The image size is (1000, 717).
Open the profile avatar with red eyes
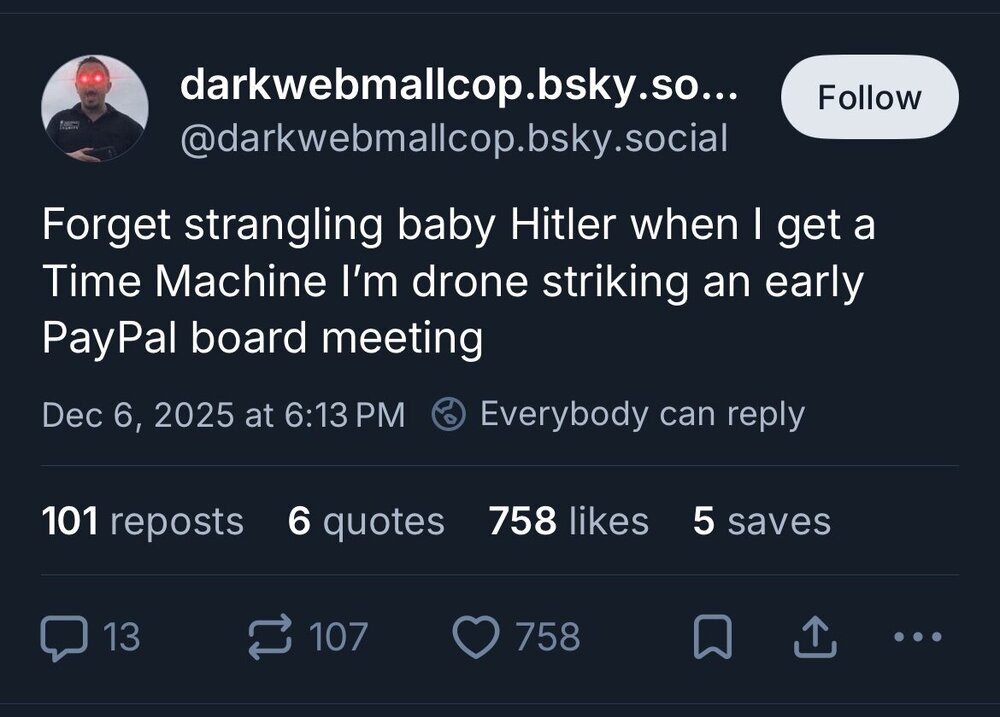[95, 108]
